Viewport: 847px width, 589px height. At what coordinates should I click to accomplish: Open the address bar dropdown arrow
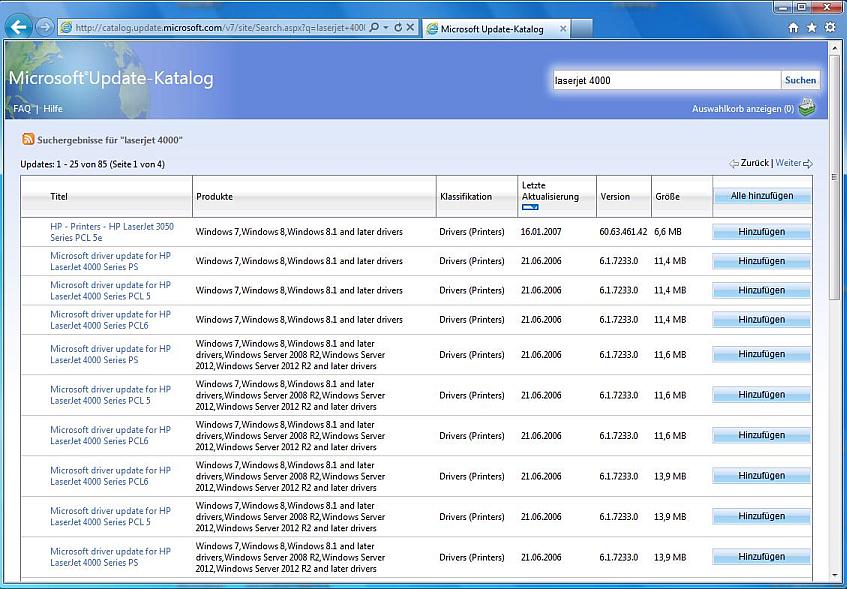pos(386,28)
